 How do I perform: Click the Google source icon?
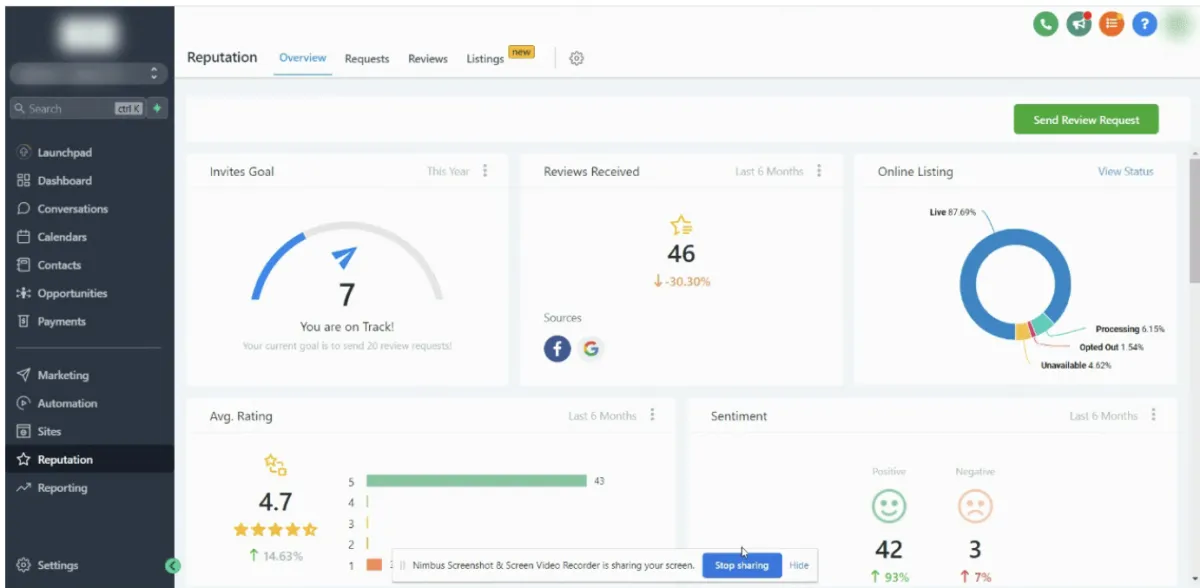(591, 348)
